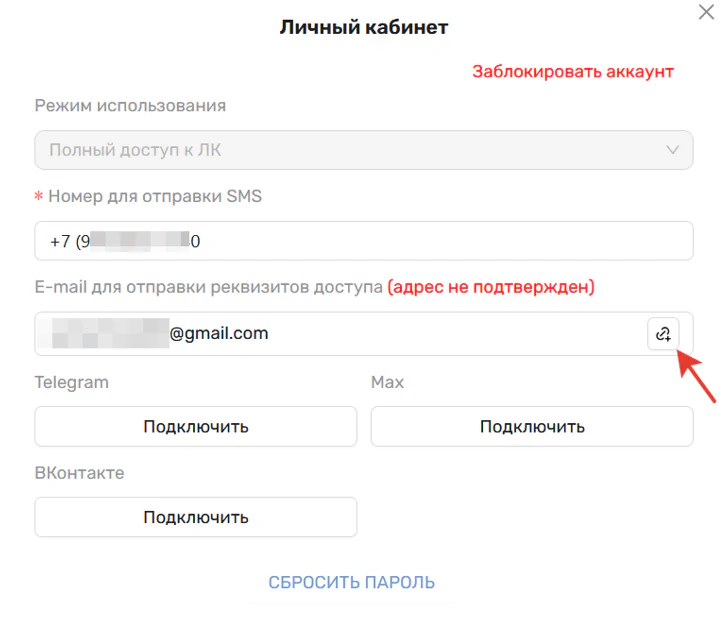Click the Личный кабинет heading
Image resolution: width=719 pixels, height=620 pixels.
pyautogui.click(x=364, y=27)
